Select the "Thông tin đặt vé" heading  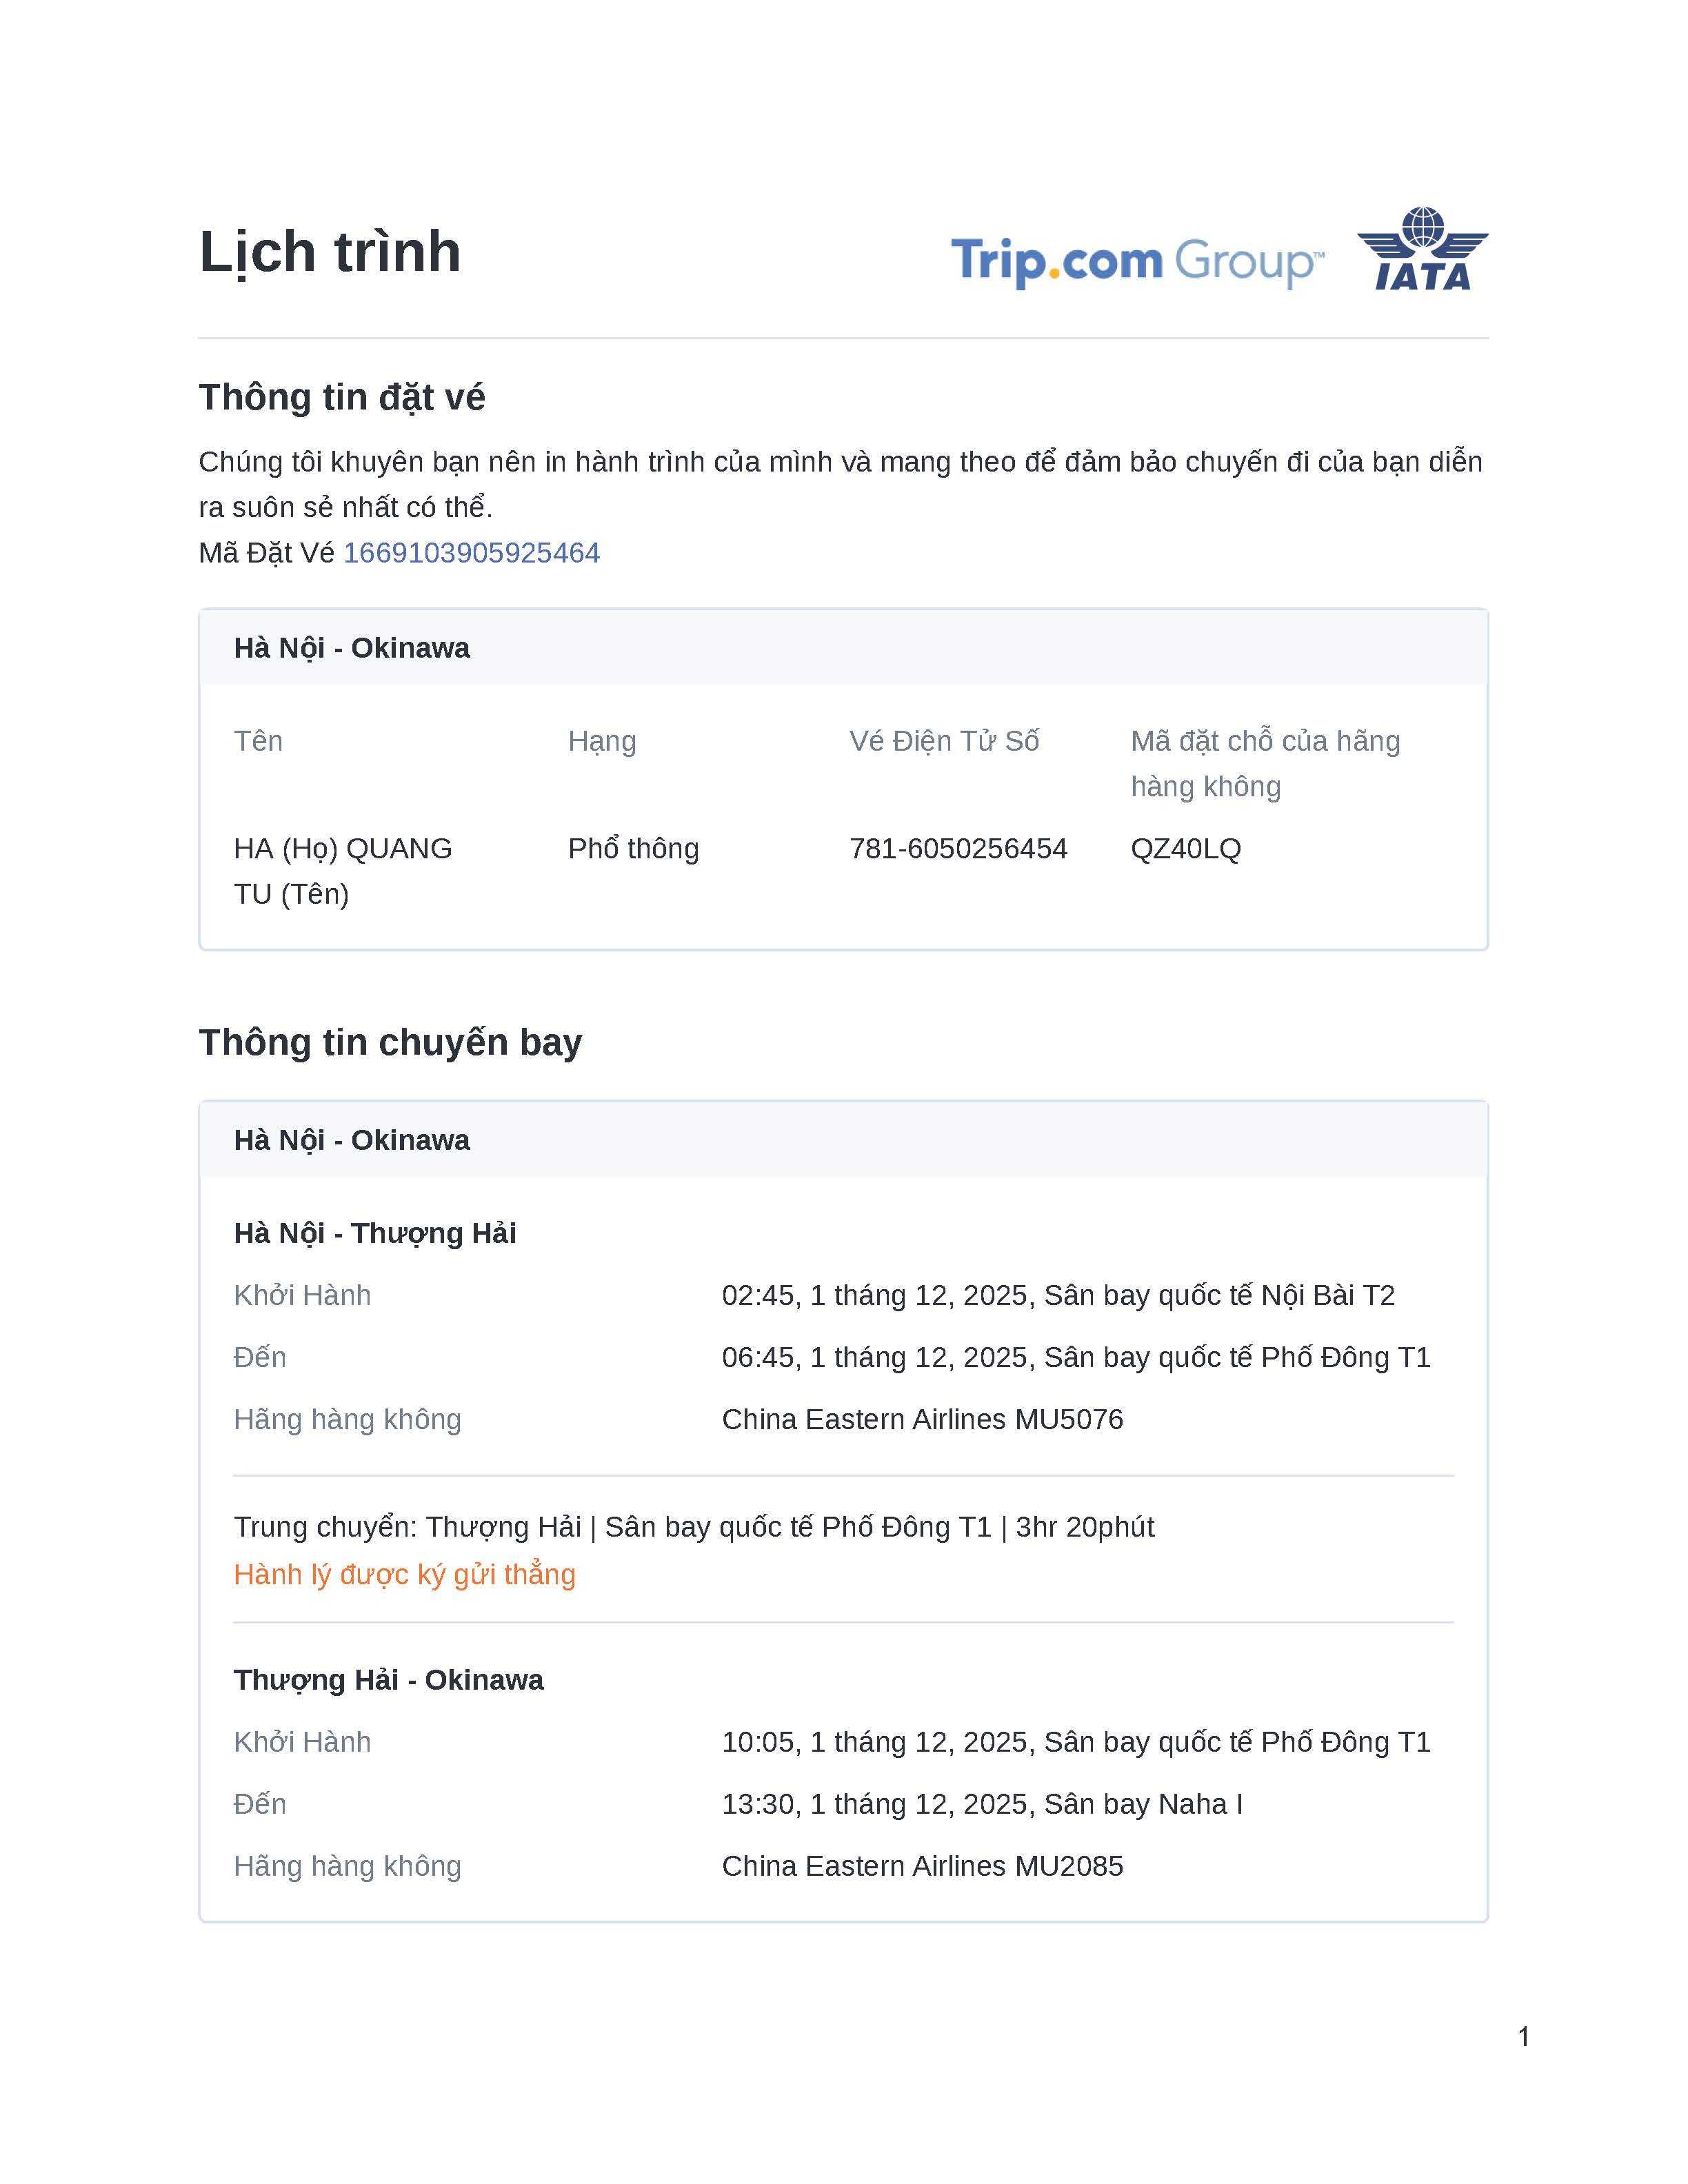tap(342, 397)
